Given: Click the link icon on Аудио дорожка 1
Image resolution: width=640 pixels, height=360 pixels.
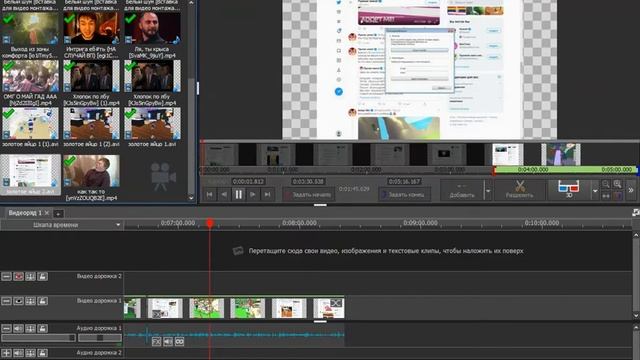Looking at the screenshot, I should (x=31, y=329).
